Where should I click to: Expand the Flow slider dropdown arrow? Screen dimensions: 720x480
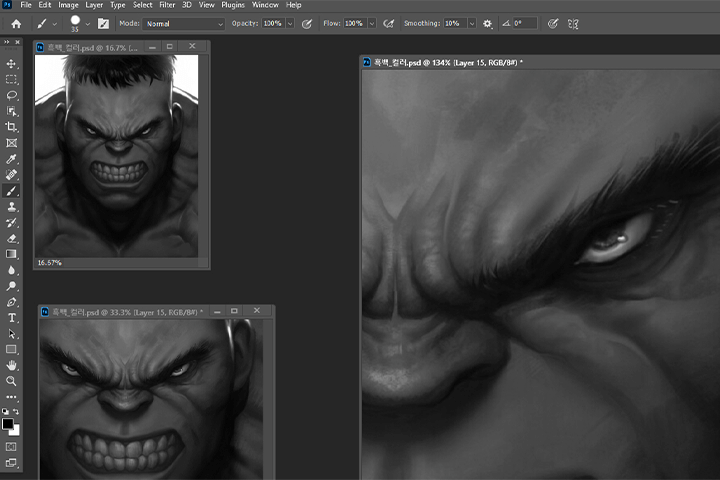372,23
